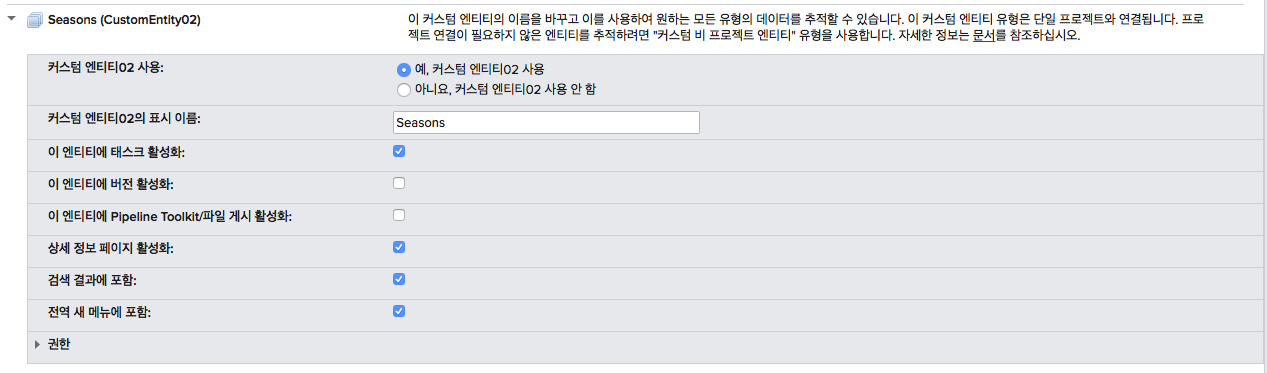
Task: Click the '이 엔티티에 Pipeline Toolkit/파일 게시 활성화:' label
Action: [170, 216]
